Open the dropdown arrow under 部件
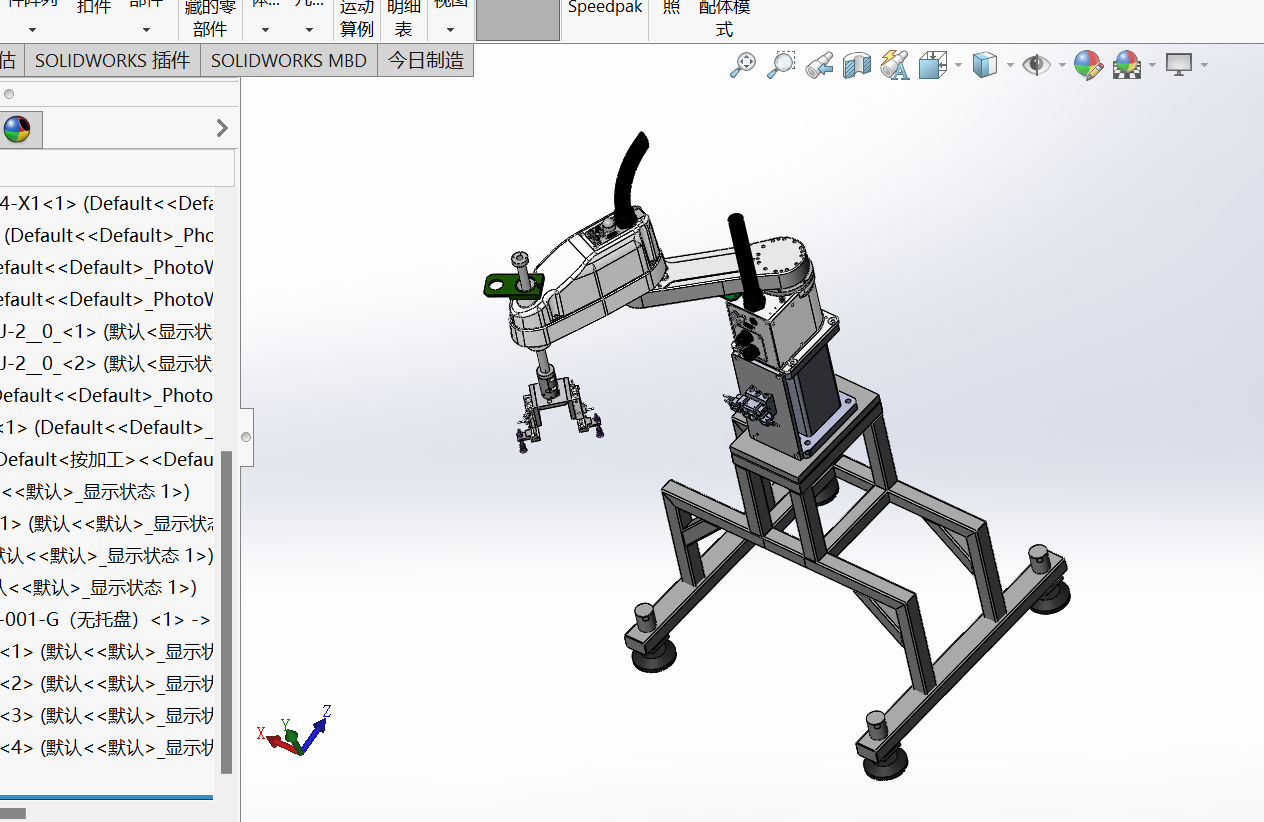Image resolution: width=1264 pixels, height=822 pixels. pyautogui.click(x=146, y=30)
